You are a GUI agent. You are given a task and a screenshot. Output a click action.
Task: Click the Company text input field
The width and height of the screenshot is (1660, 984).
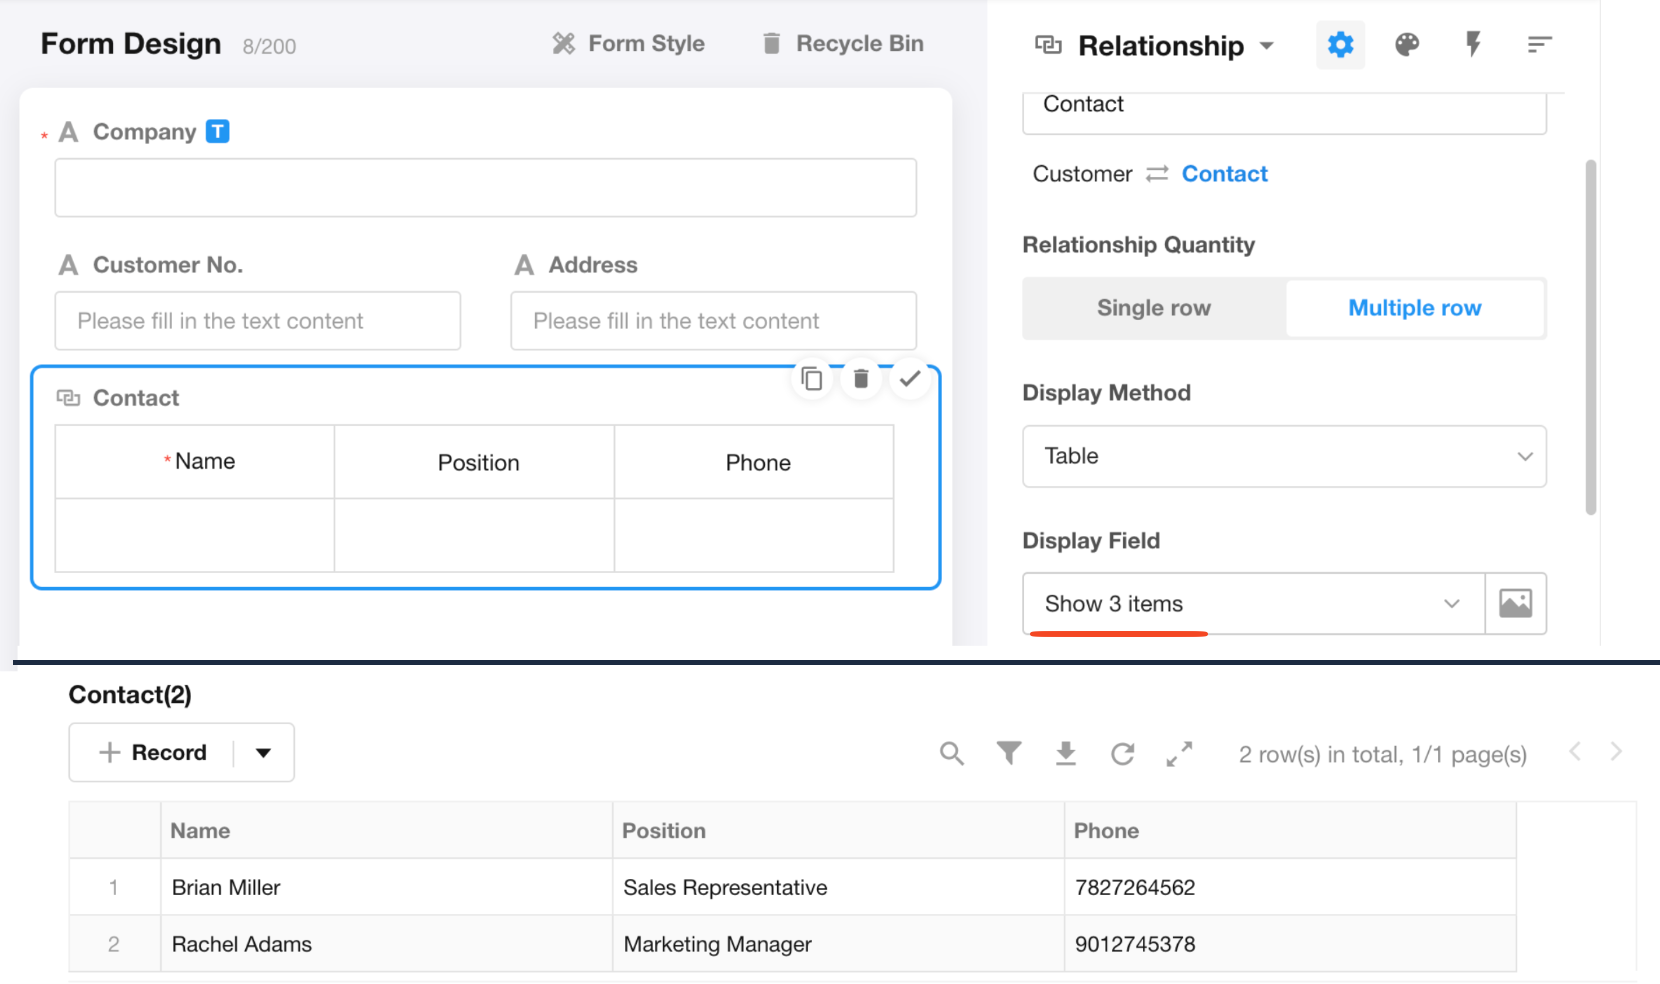[485, 188]
